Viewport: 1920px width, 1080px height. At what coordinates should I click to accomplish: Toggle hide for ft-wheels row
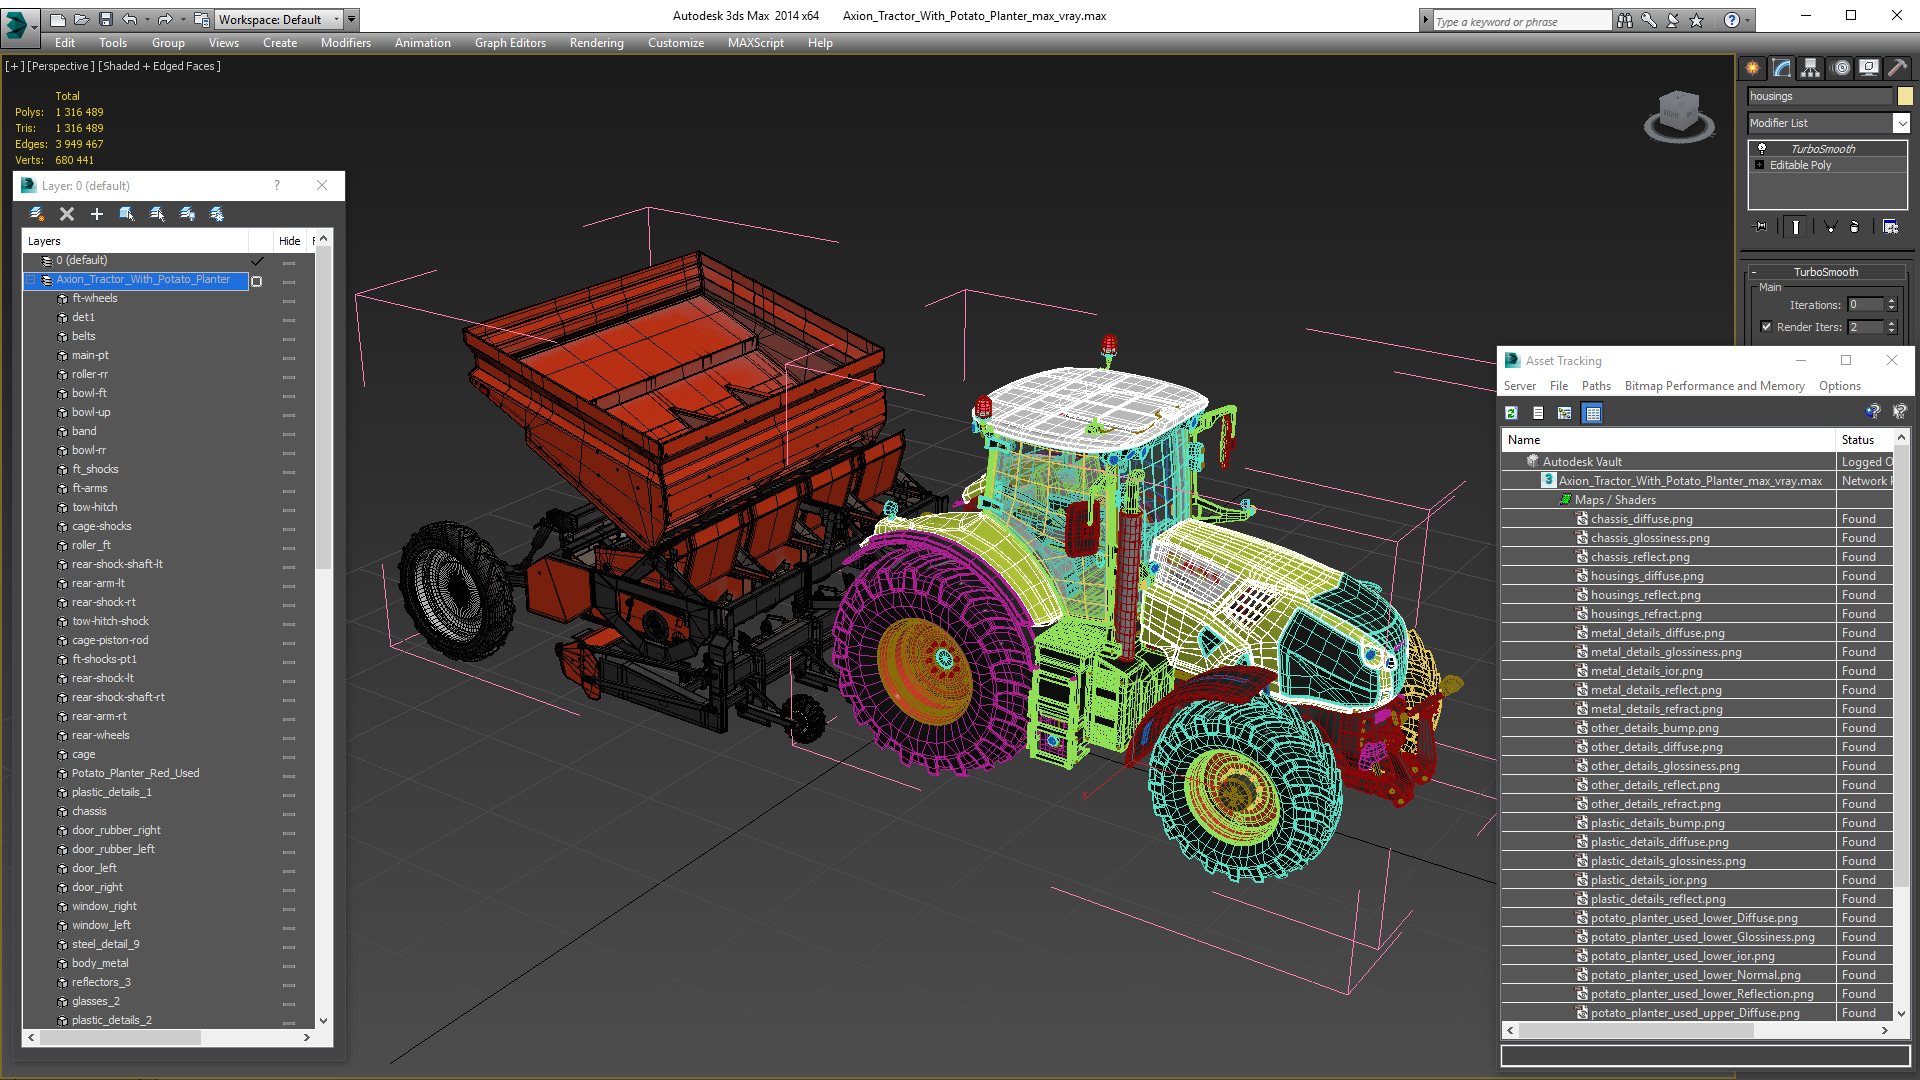289,300
